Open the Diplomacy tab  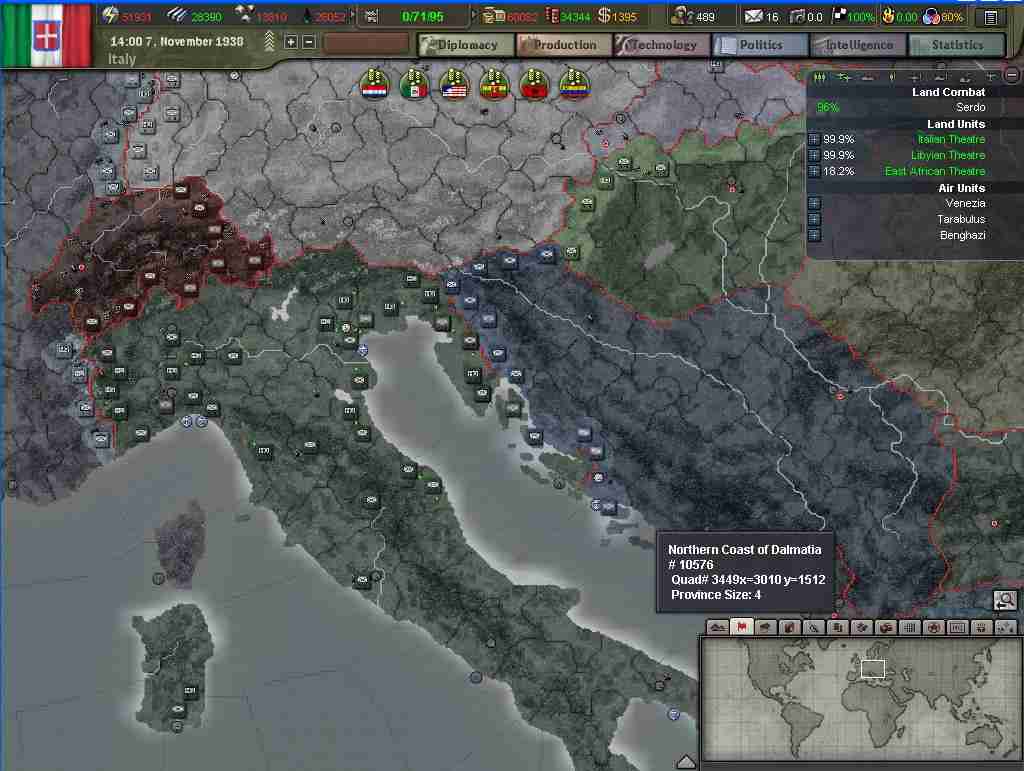click(x=466, y=45)
